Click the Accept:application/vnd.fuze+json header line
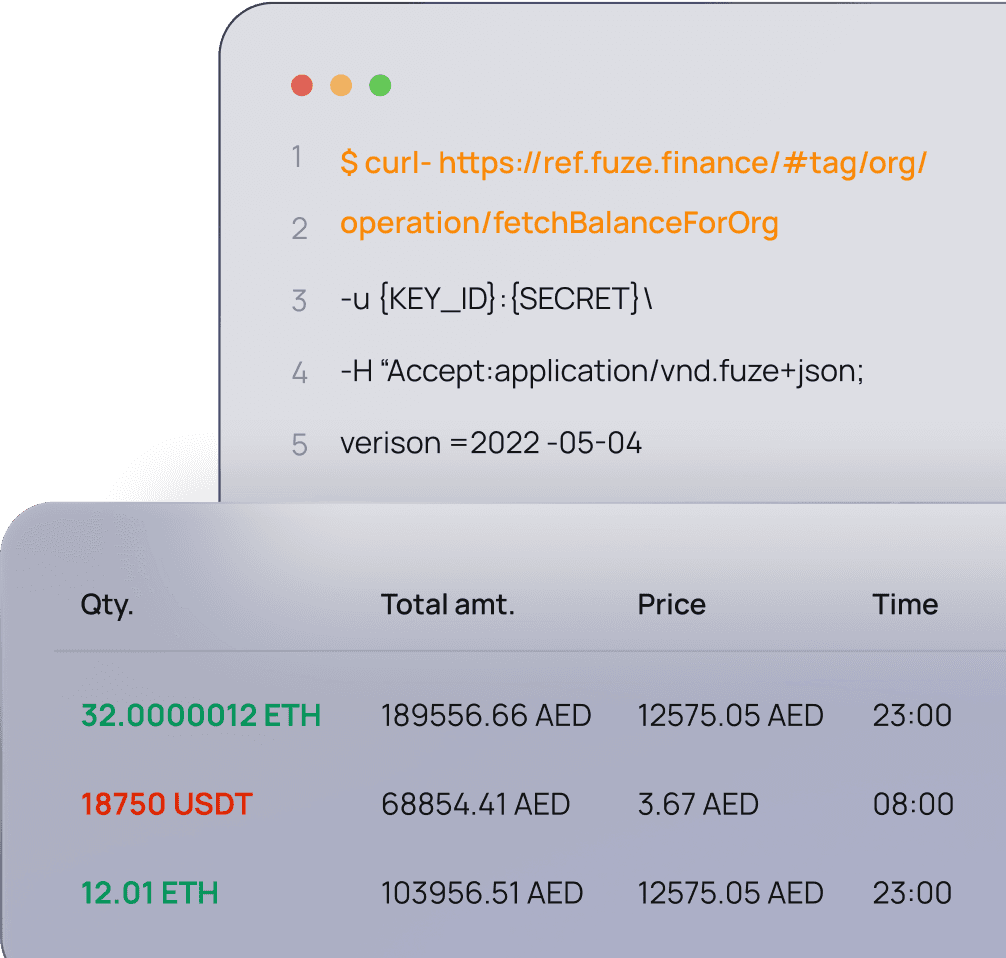The height and width of the screenshot is (958, 1006). click(x=602, y=372)
